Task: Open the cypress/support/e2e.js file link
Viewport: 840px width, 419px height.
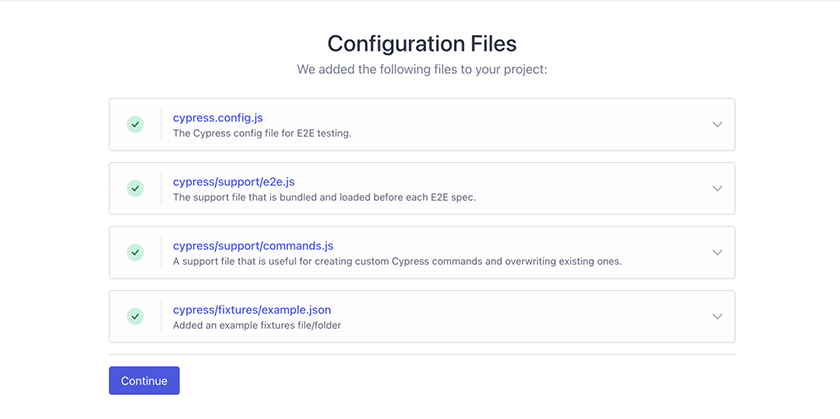Action: coord(234,182)
